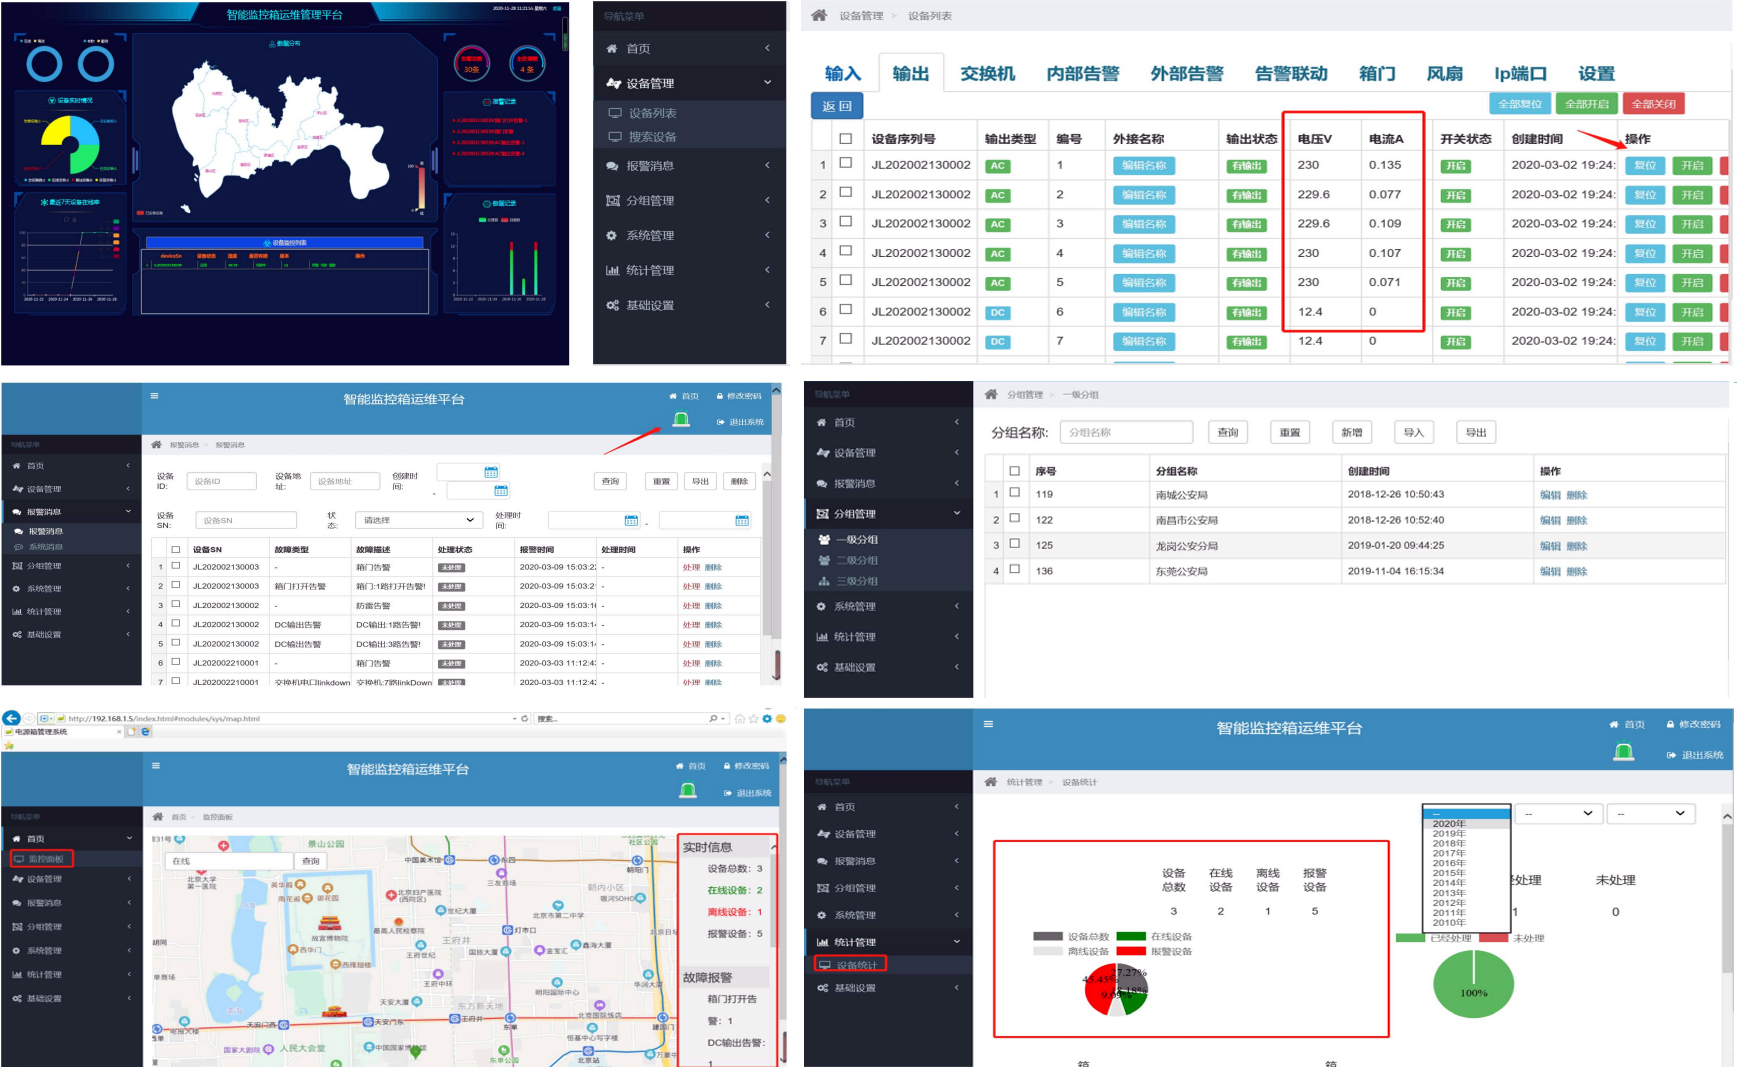Tick the checkbox for output row 6, type DC
The height and width of the screenshot is (1067, 1737).
(846, 310)
